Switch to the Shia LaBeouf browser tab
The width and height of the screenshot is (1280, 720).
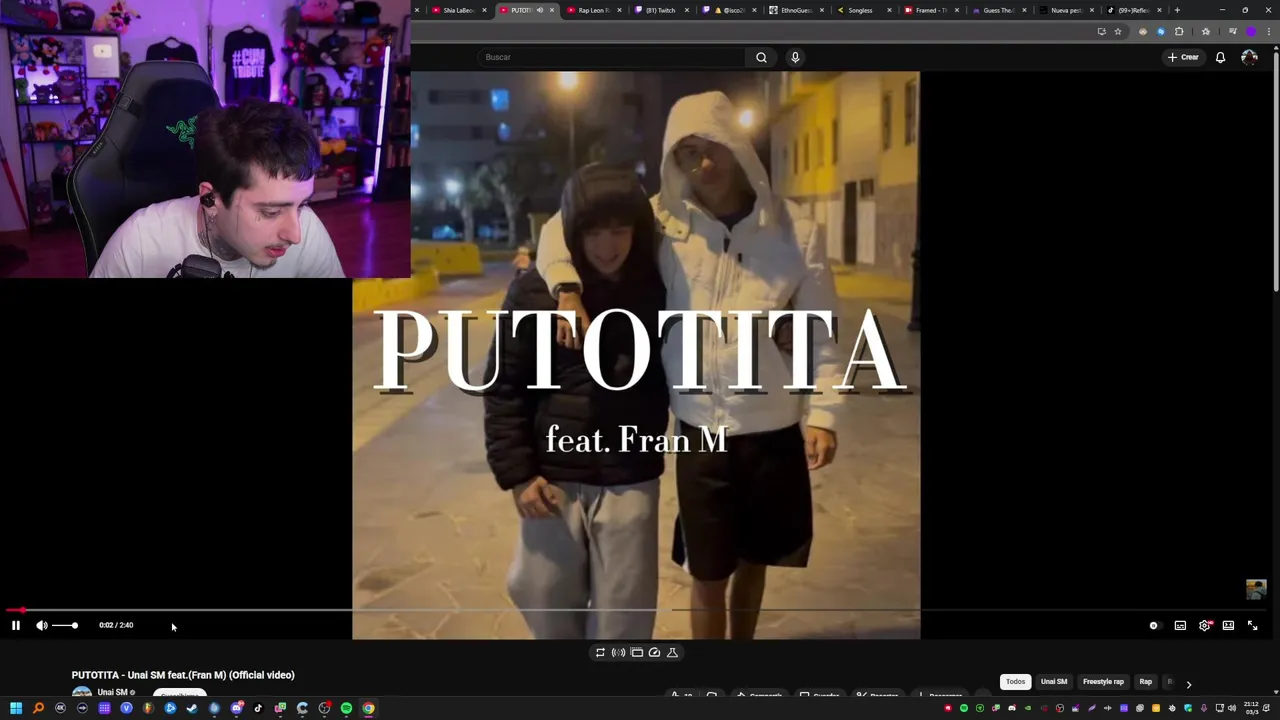pos(458,10)
